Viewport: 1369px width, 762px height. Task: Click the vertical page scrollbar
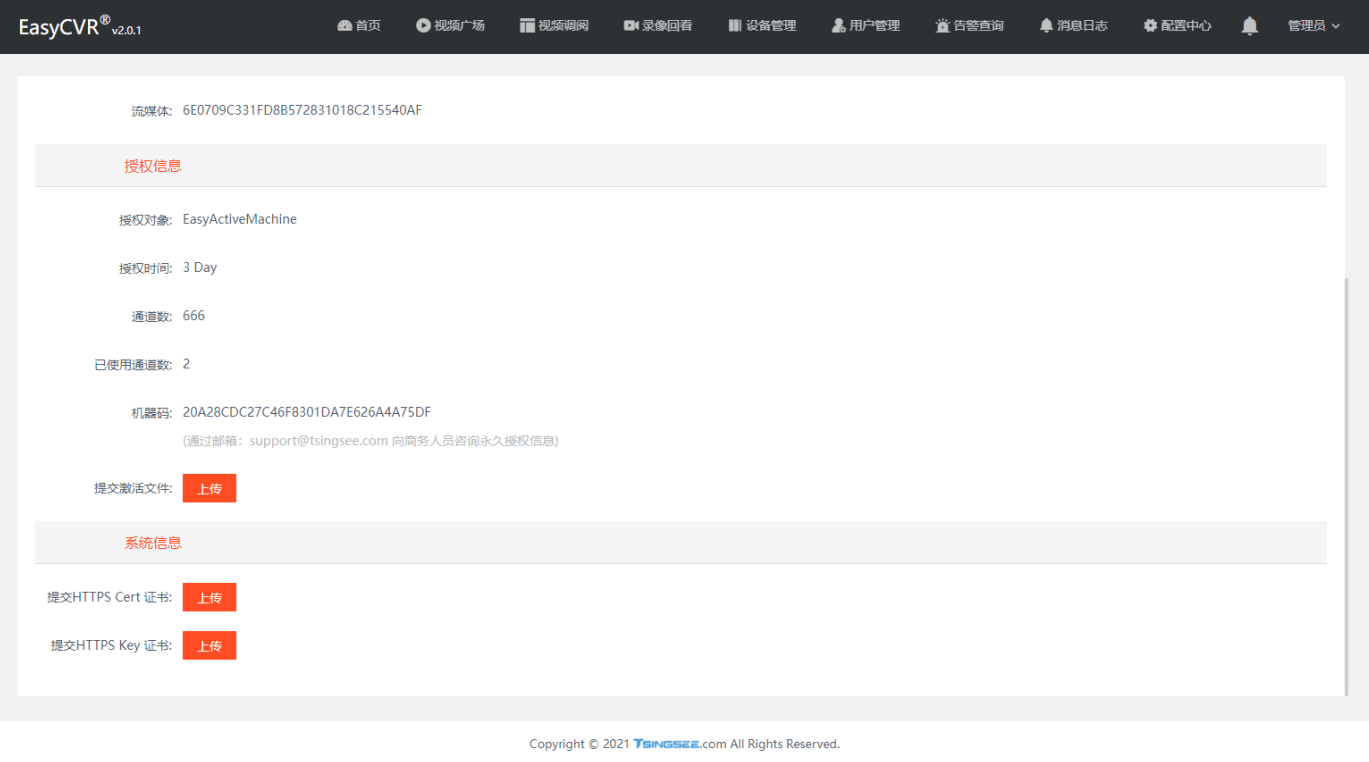(1346, 480)
